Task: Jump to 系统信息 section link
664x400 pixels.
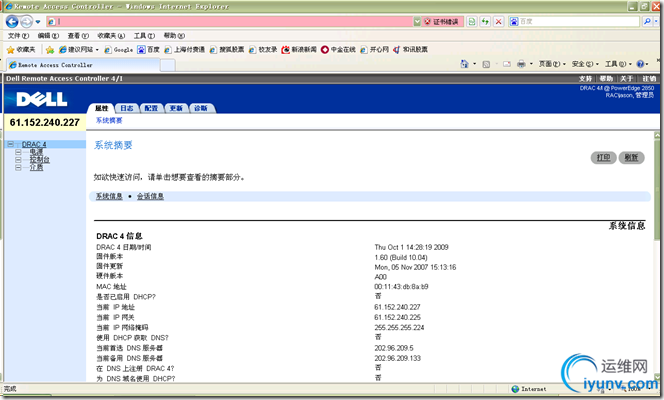Action: (x=109, y=196)
